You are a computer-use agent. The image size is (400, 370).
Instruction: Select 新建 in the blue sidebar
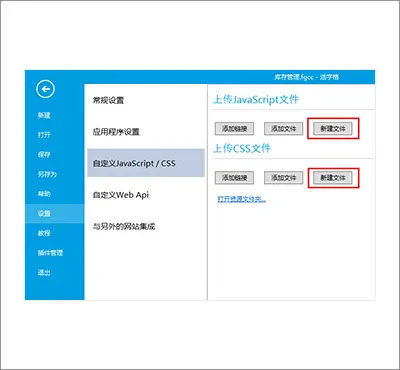pyautogui.click(x=44, y=115)
